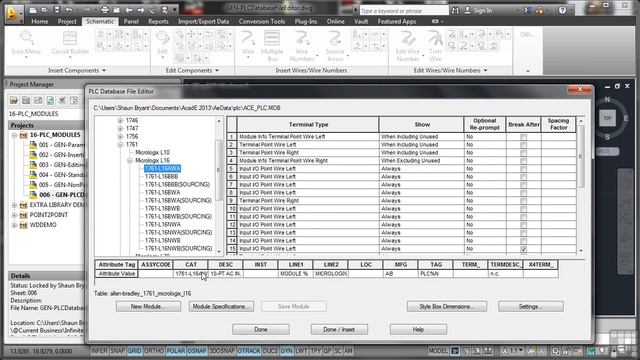Click the Source Arrow tool
The image size is (640, 360).
pos(335,46)
